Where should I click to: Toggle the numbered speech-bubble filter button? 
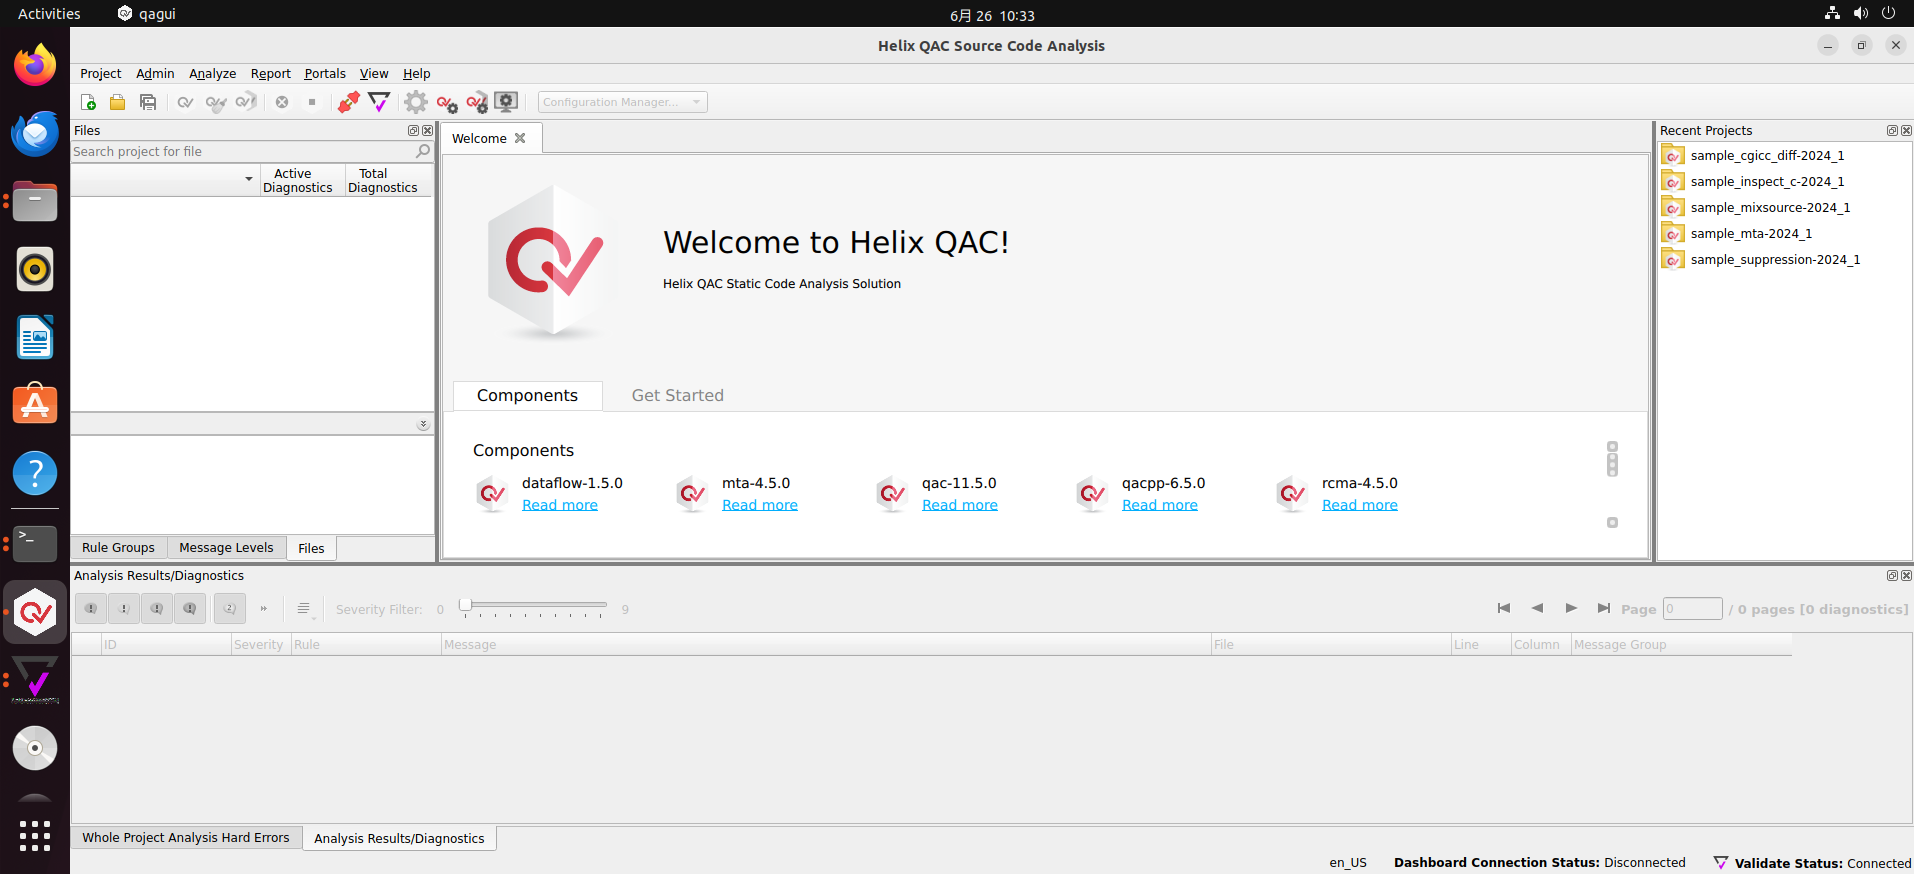point(229,609)
